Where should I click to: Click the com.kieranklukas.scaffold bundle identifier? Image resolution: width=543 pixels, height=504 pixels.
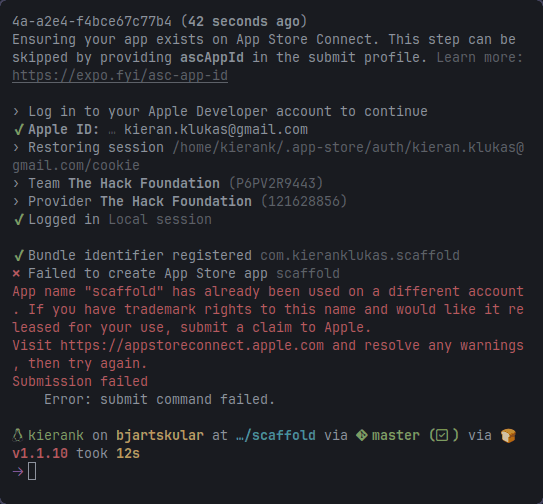coord(360,256)
